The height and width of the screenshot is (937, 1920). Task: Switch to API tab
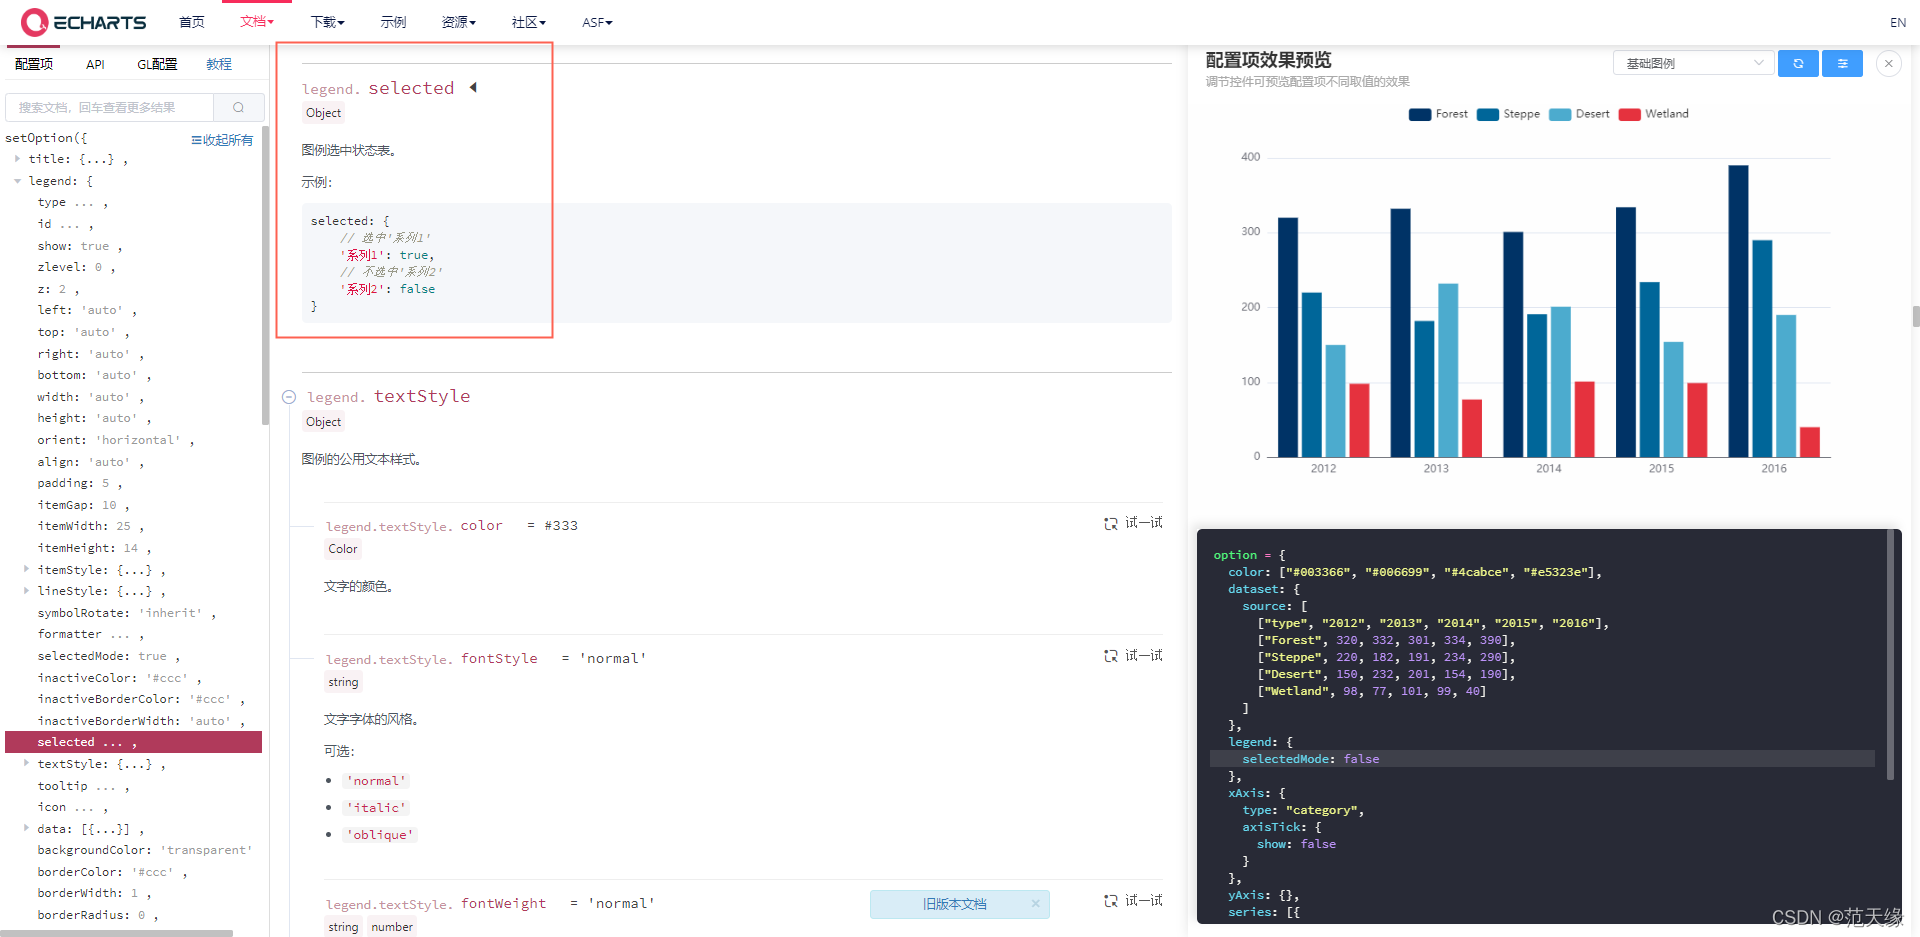(95, 64)
